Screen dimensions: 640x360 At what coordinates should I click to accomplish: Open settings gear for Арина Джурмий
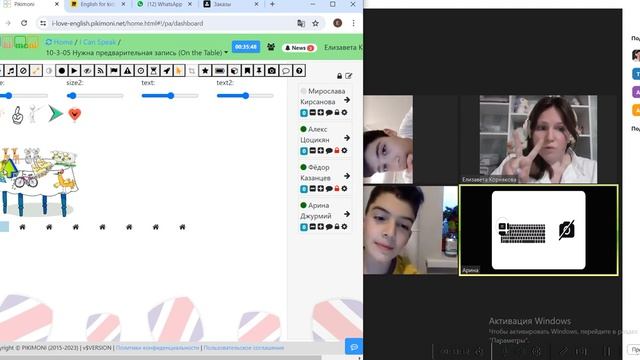click(344, 227)
